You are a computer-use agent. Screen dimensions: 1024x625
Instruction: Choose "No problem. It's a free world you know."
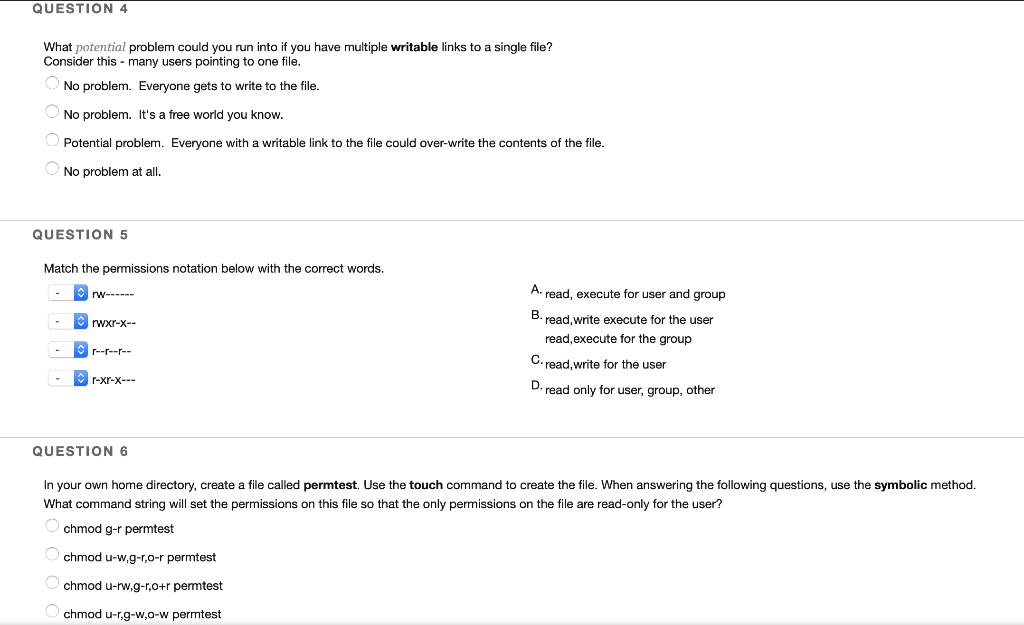pyautogui.click(x=51, y=111)
